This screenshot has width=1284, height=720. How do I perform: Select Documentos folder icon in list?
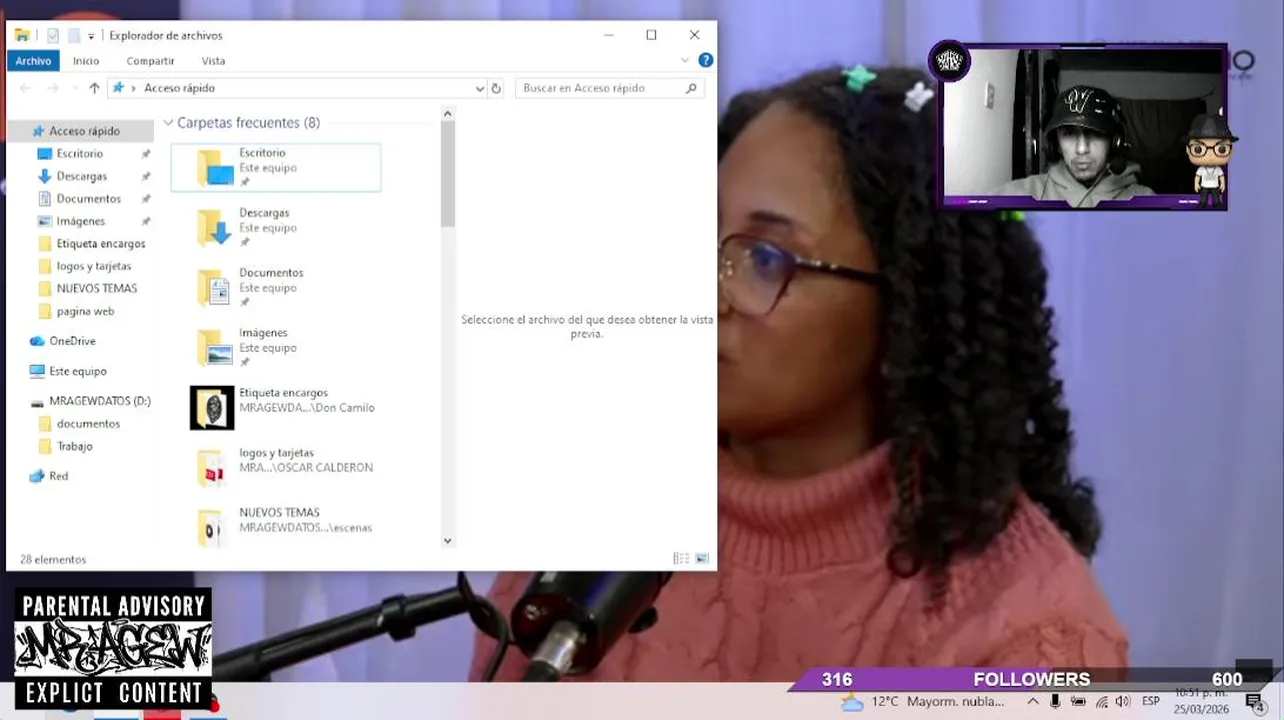215,288
